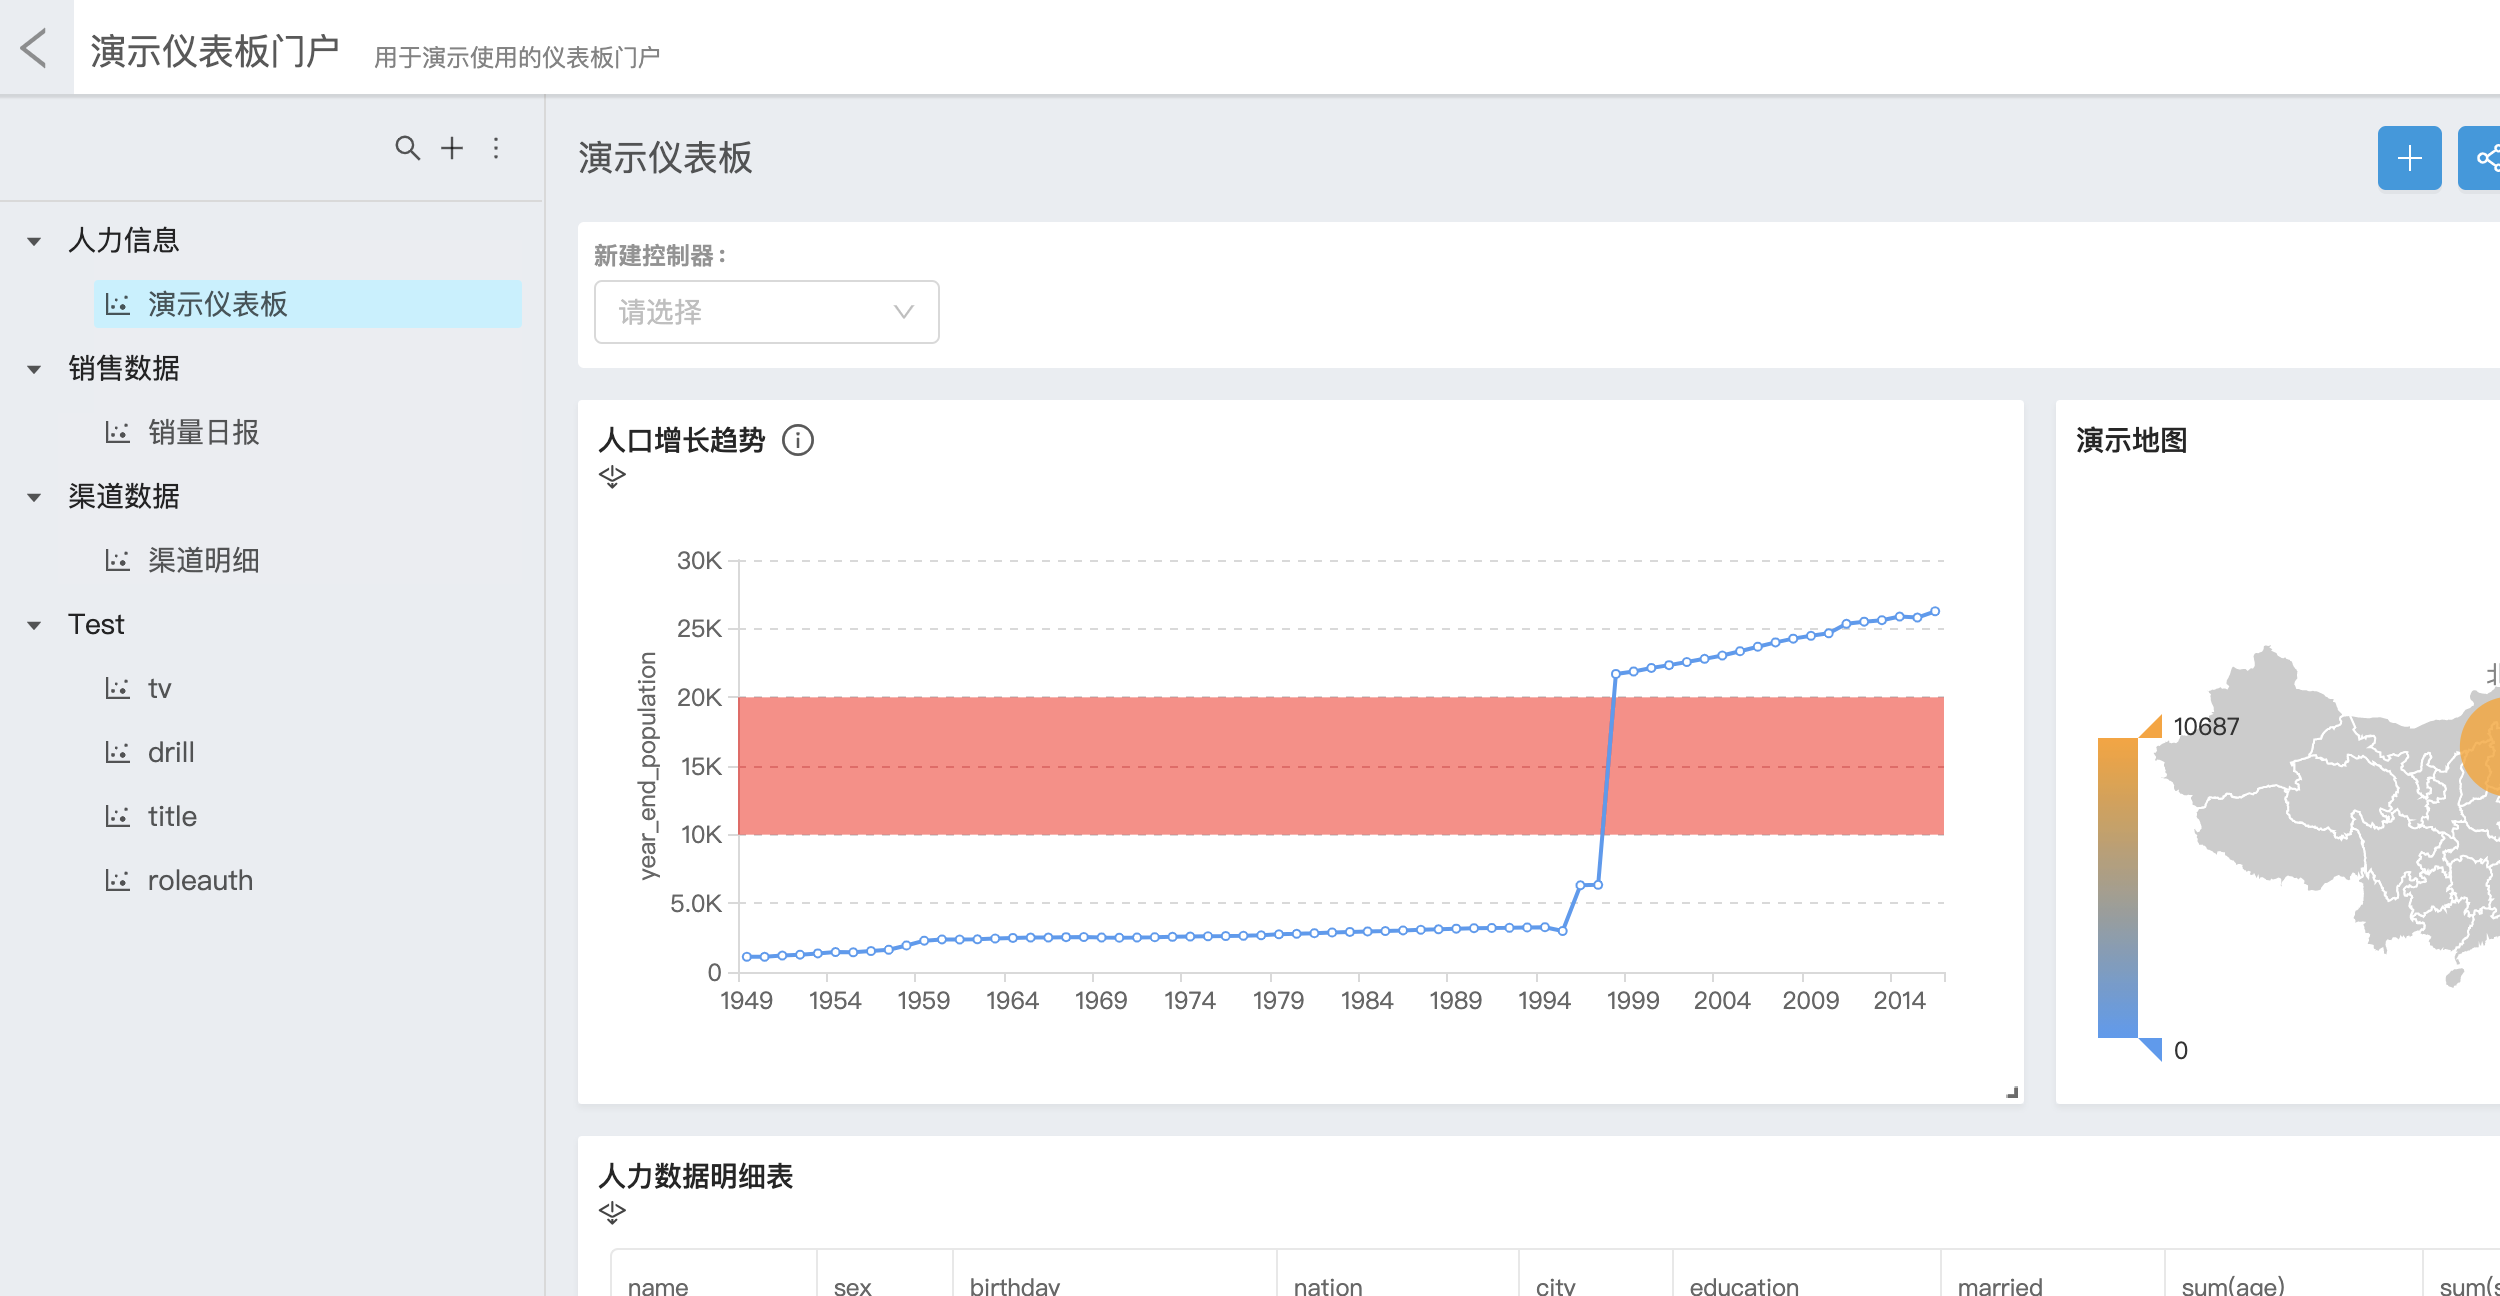The width and height of the screenshot is (2500, 1296).
Task: Open the sidebar search icon
Action: (407, 148)
